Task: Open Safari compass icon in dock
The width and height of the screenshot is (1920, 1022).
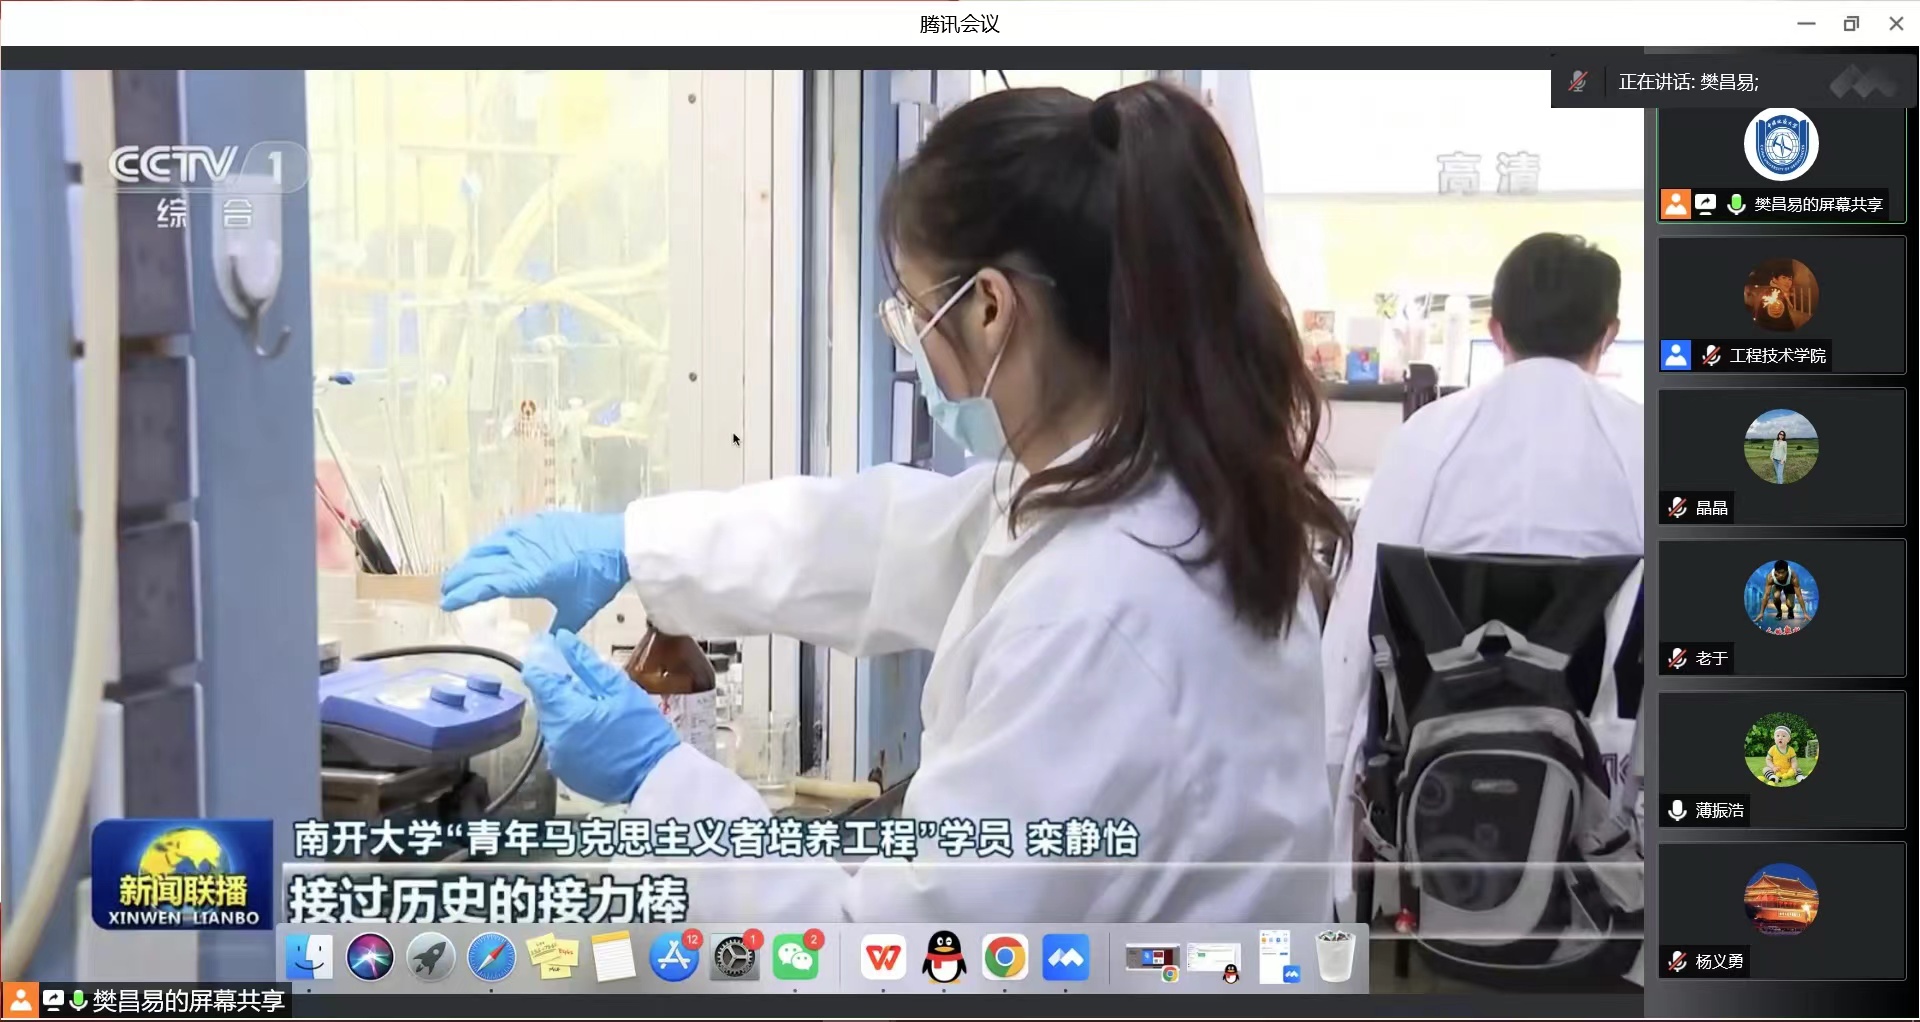Action: (x=492, y=959)
